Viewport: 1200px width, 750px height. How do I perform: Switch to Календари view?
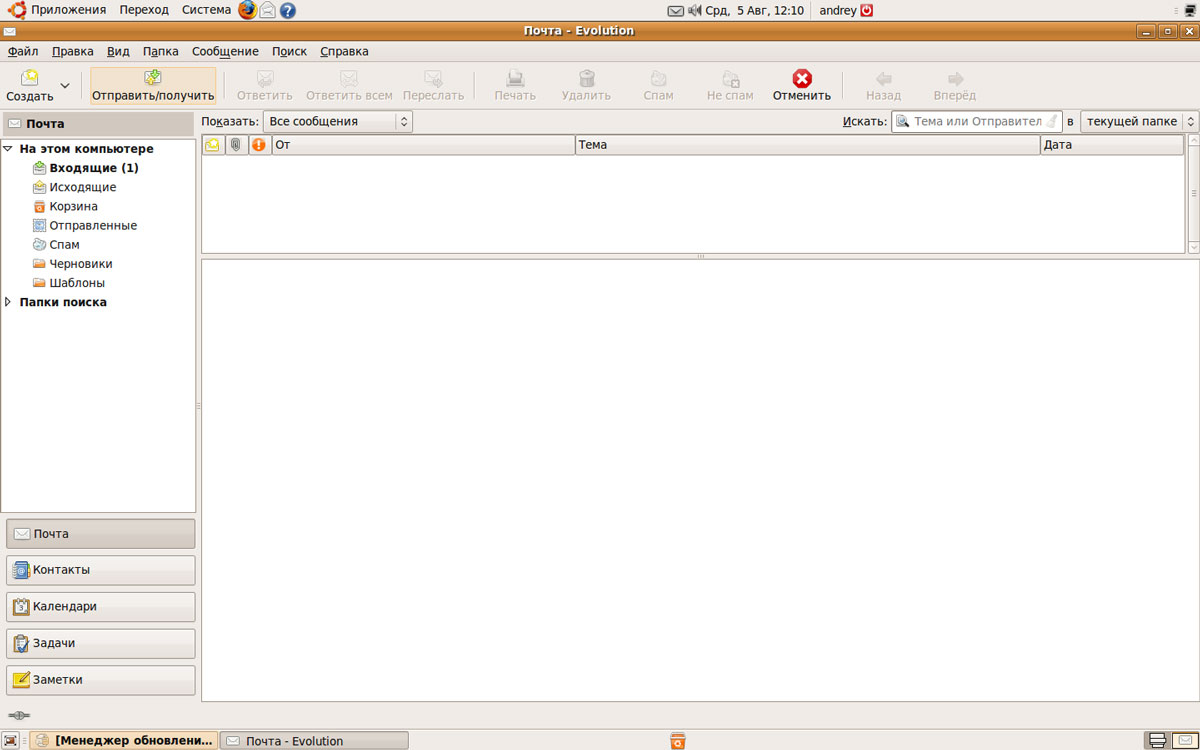point(101,607)
